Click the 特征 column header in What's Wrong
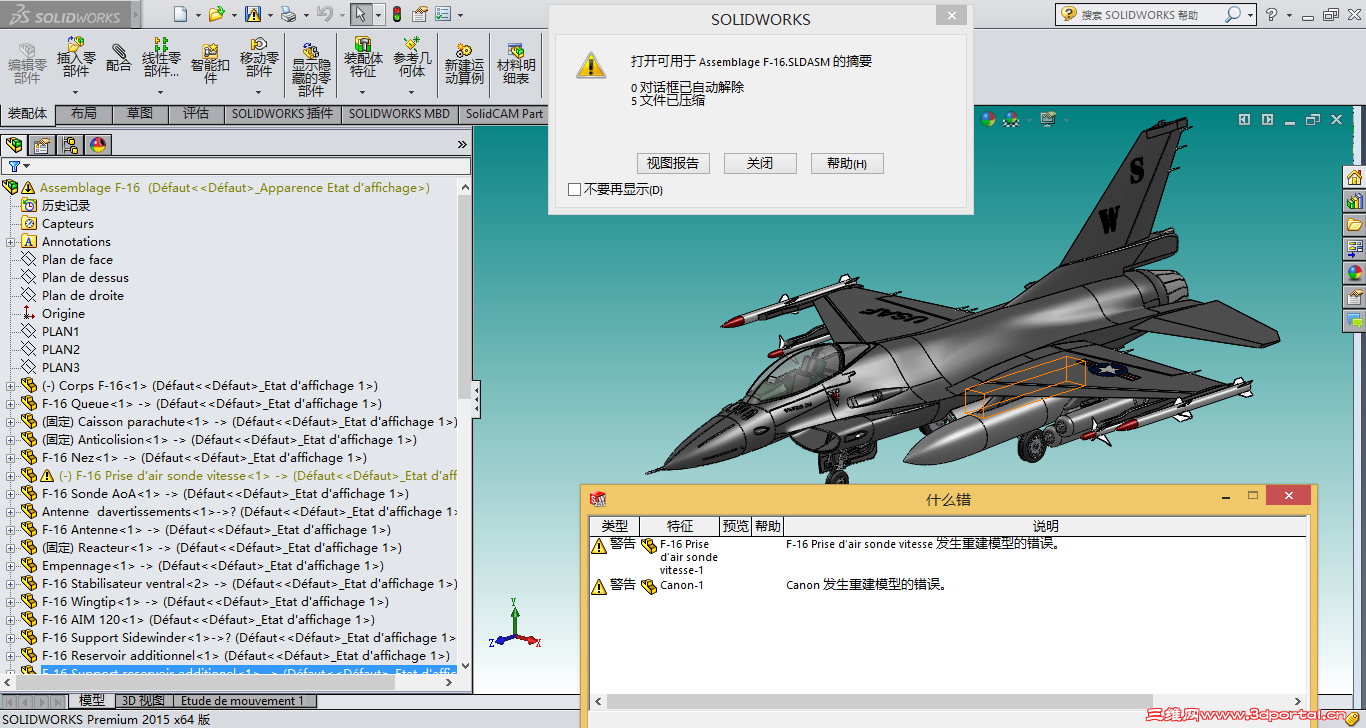The width and height of the screenshot is (1366, 728). [680, 526]
